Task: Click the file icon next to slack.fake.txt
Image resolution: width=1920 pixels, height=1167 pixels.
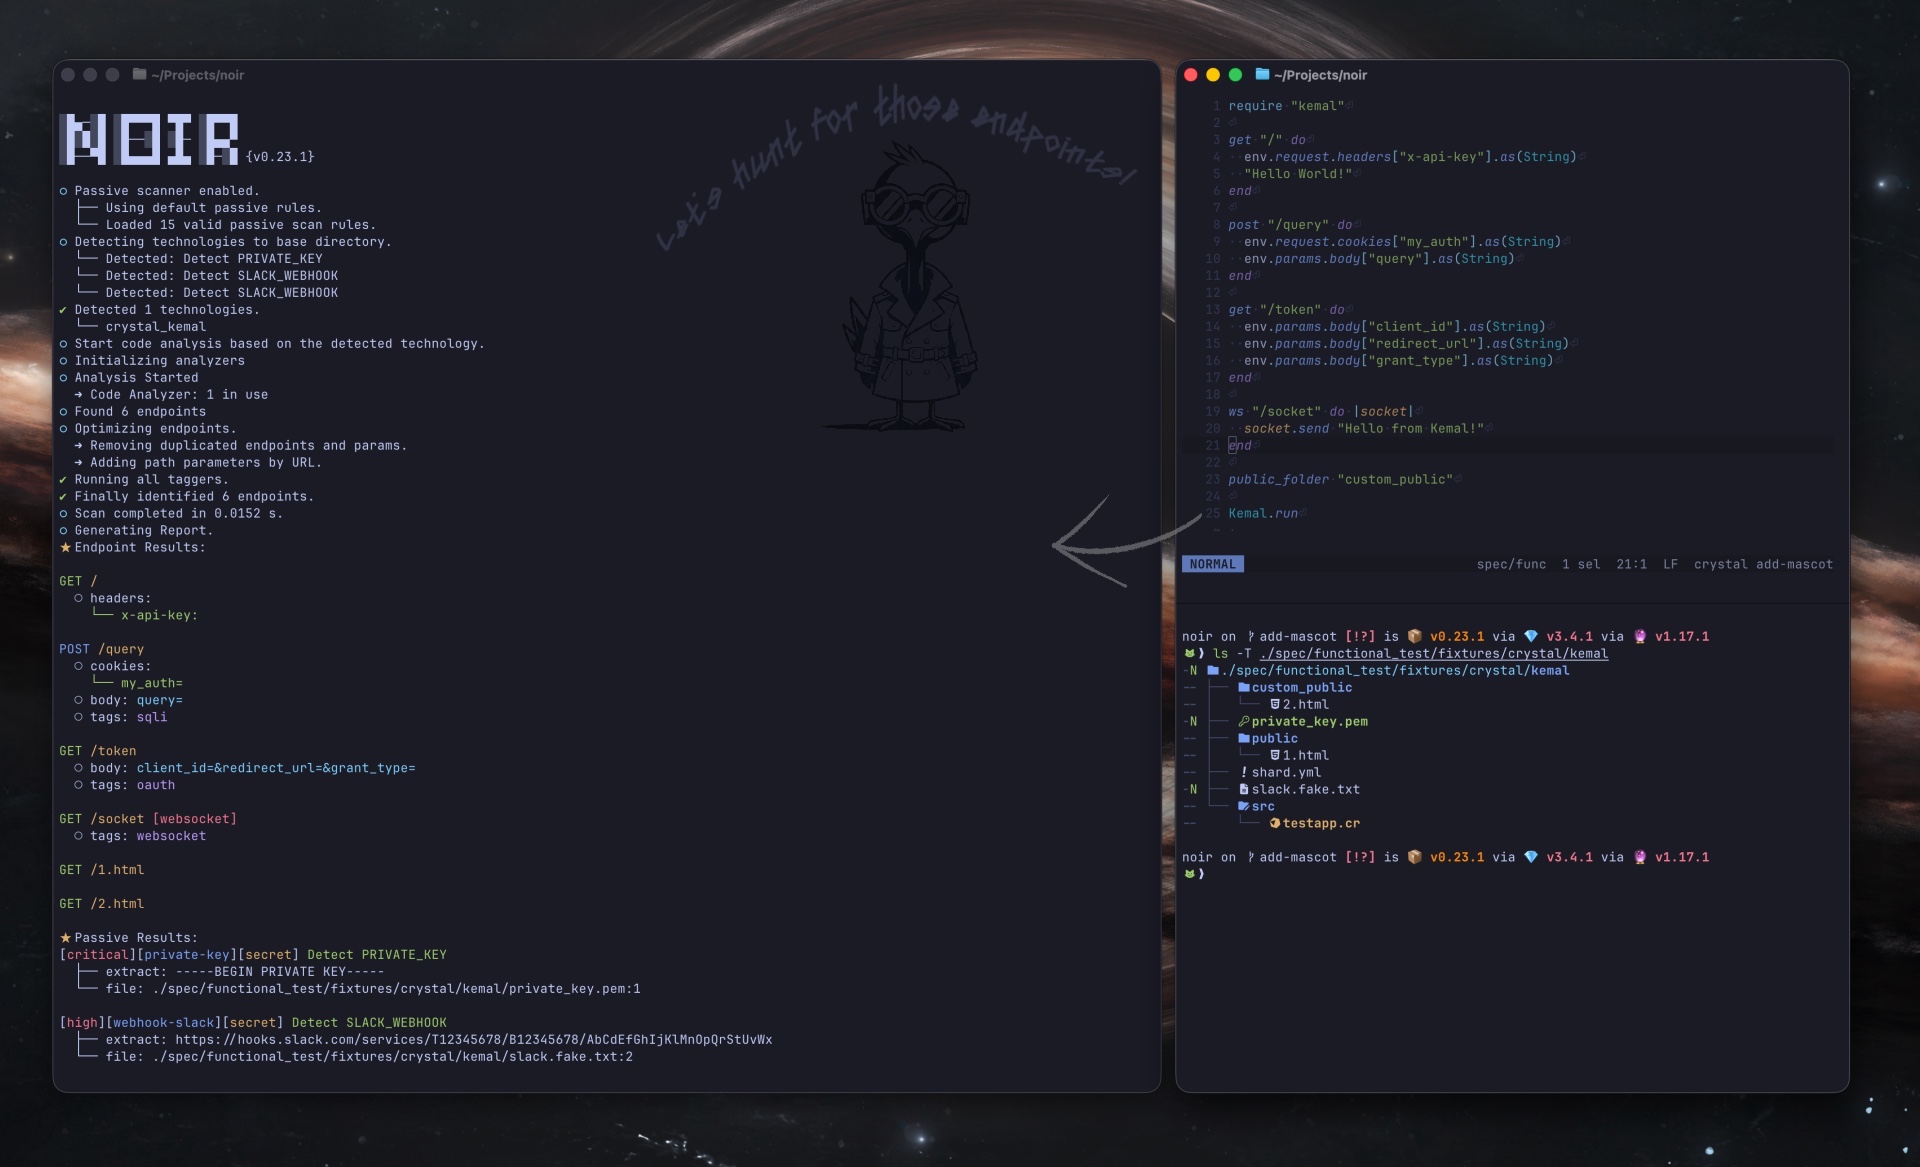Action: click(x=1243, y=789)
